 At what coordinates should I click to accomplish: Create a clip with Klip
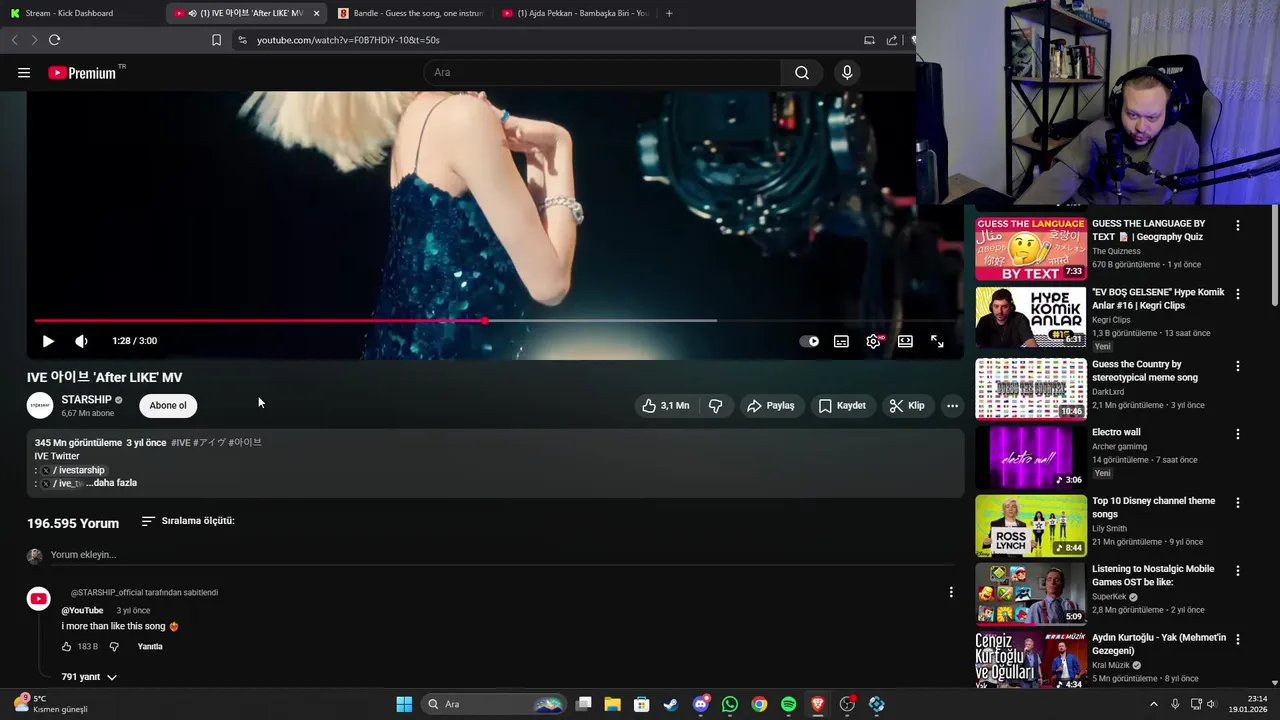[x=907, y=405]
